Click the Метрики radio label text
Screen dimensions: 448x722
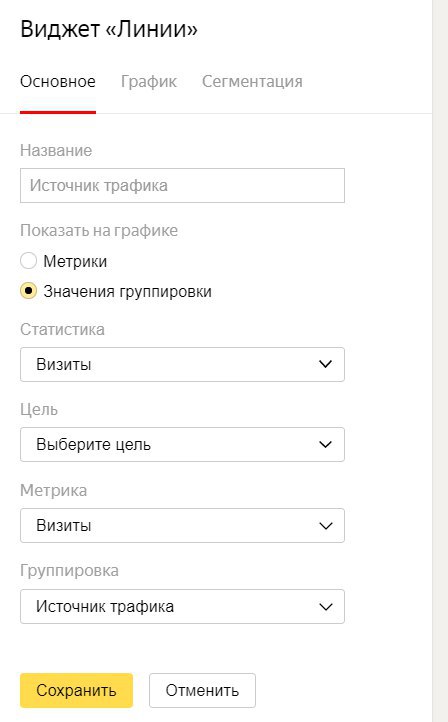[75, 262]
